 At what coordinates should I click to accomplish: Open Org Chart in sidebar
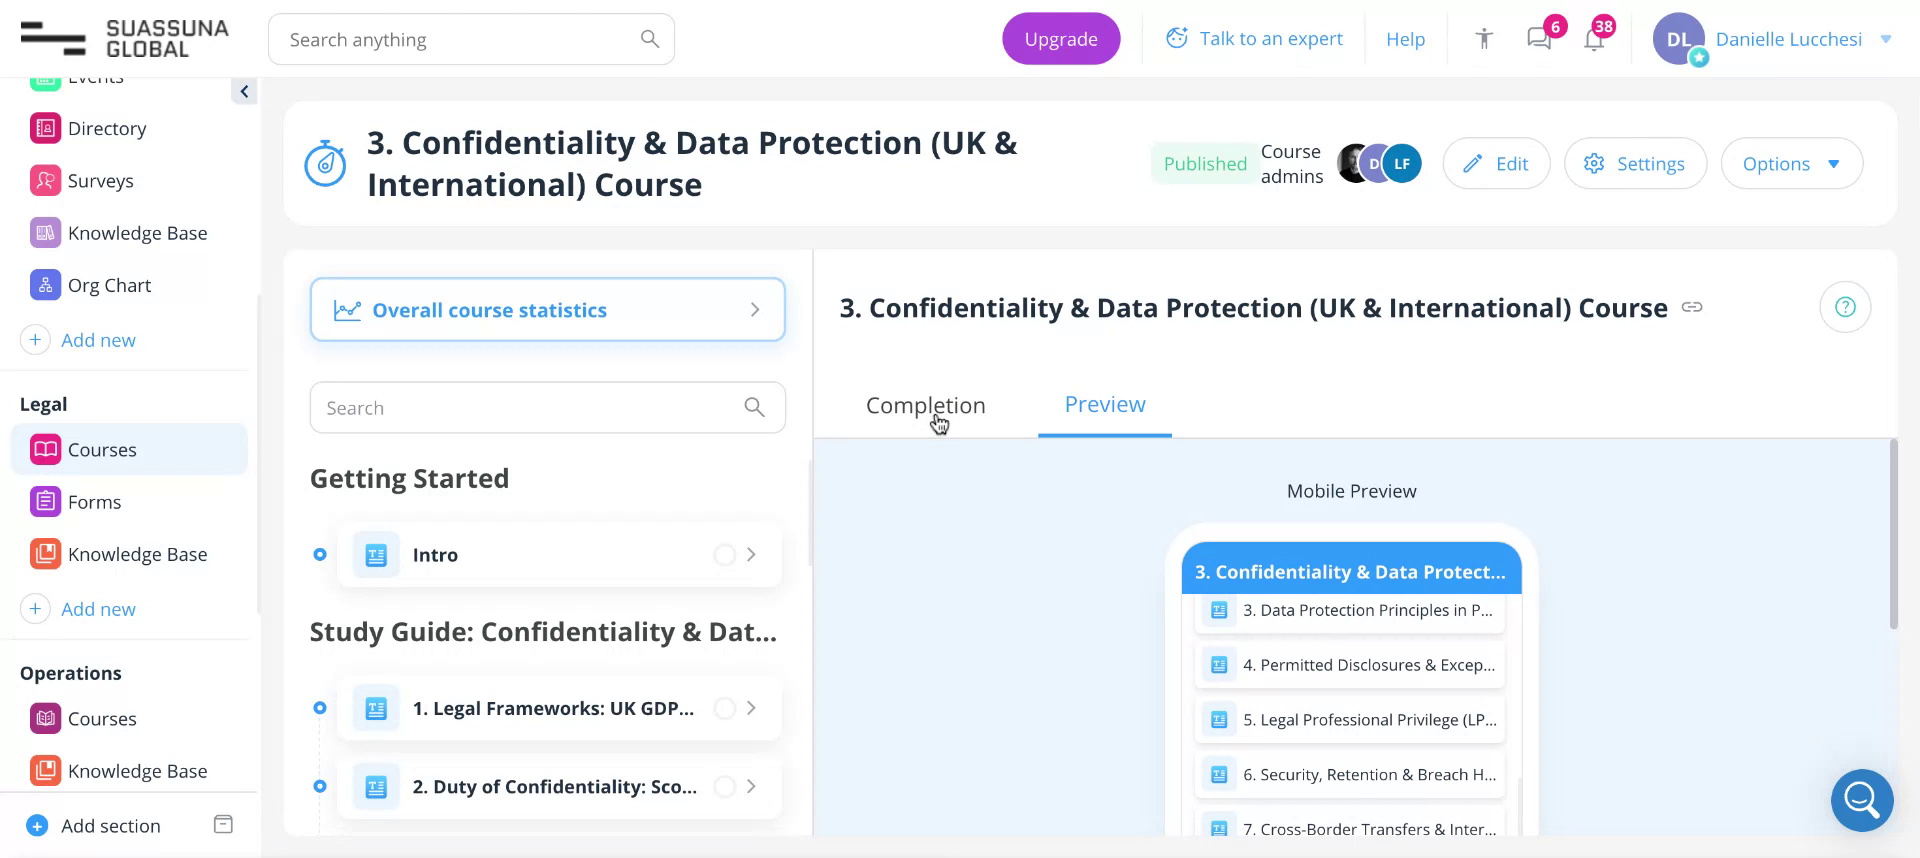click(x=109, y=285)
